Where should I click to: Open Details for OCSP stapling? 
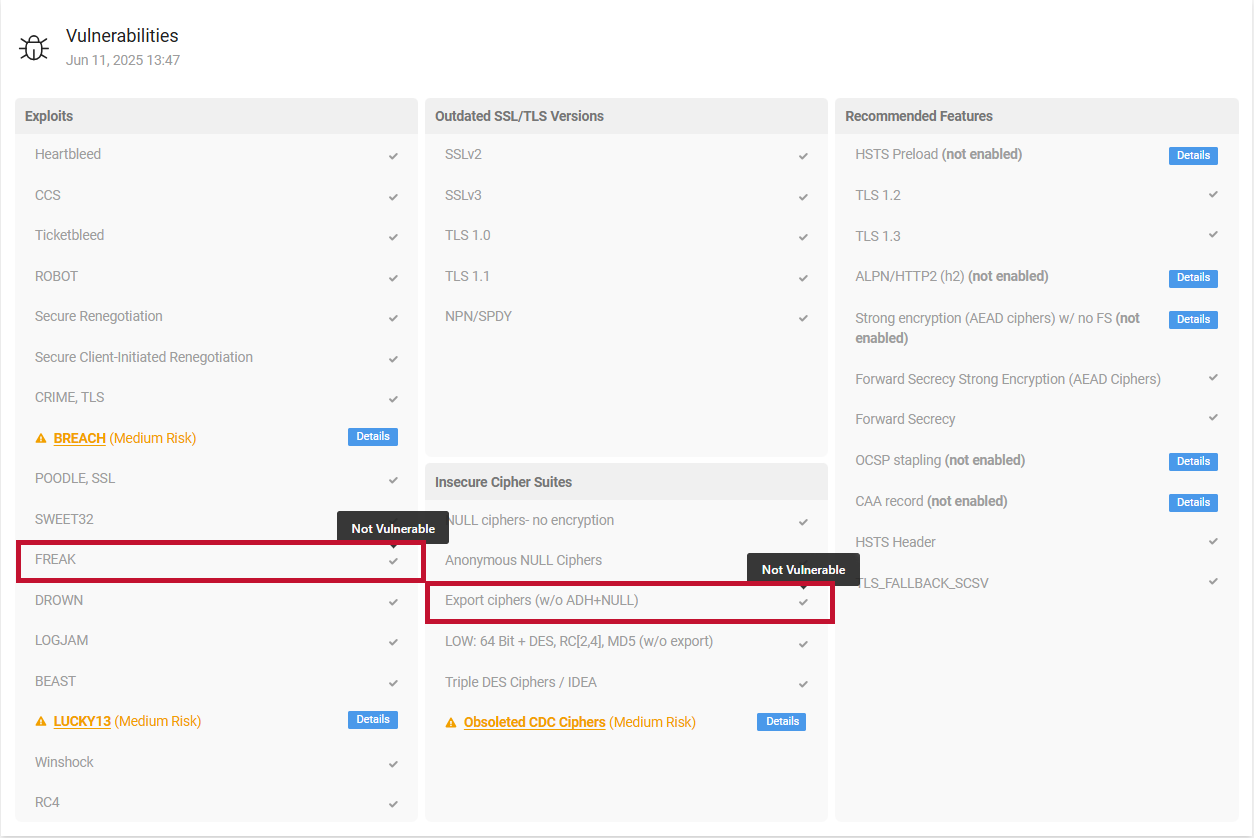[1192, 461]
